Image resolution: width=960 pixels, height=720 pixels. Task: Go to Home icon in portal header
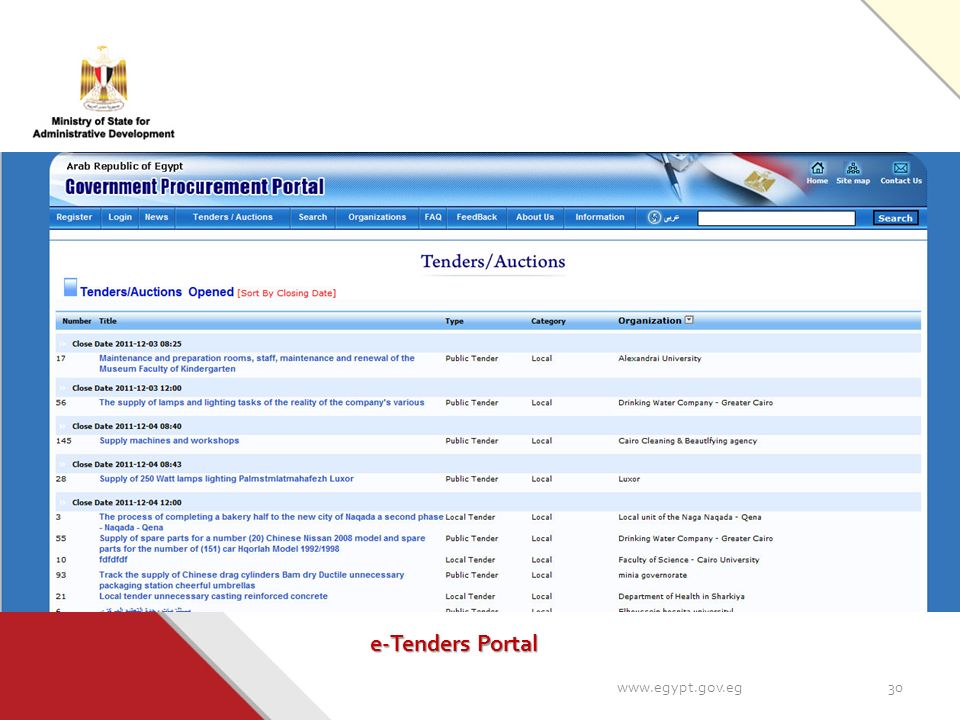click(x=817, y=168)
